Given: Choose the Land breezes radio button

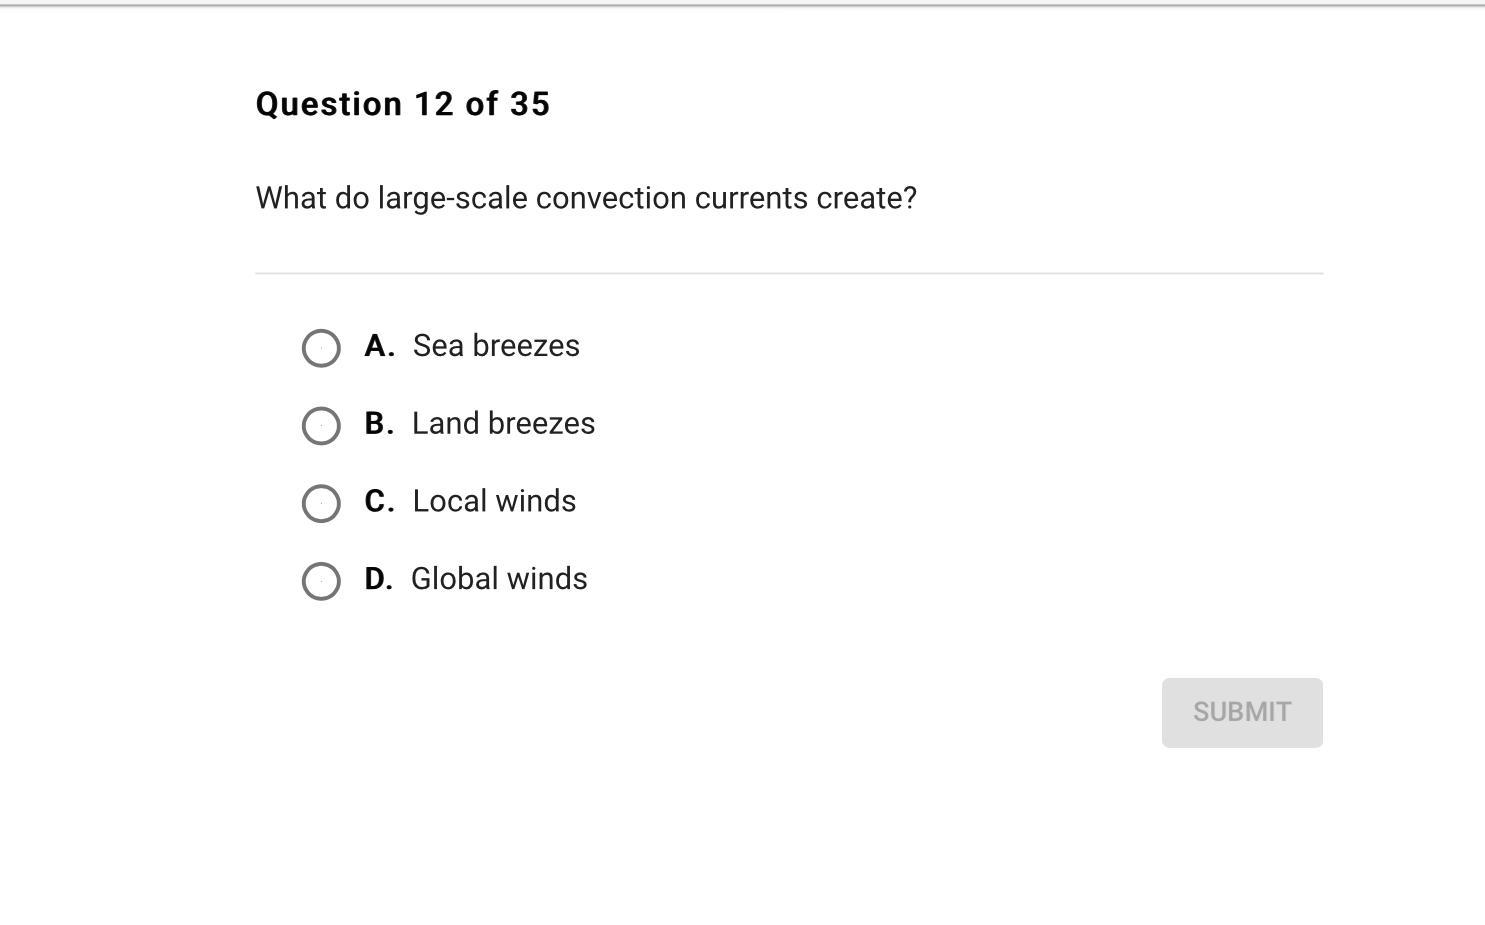Looking at the screenshot, I should click(321, 426).
